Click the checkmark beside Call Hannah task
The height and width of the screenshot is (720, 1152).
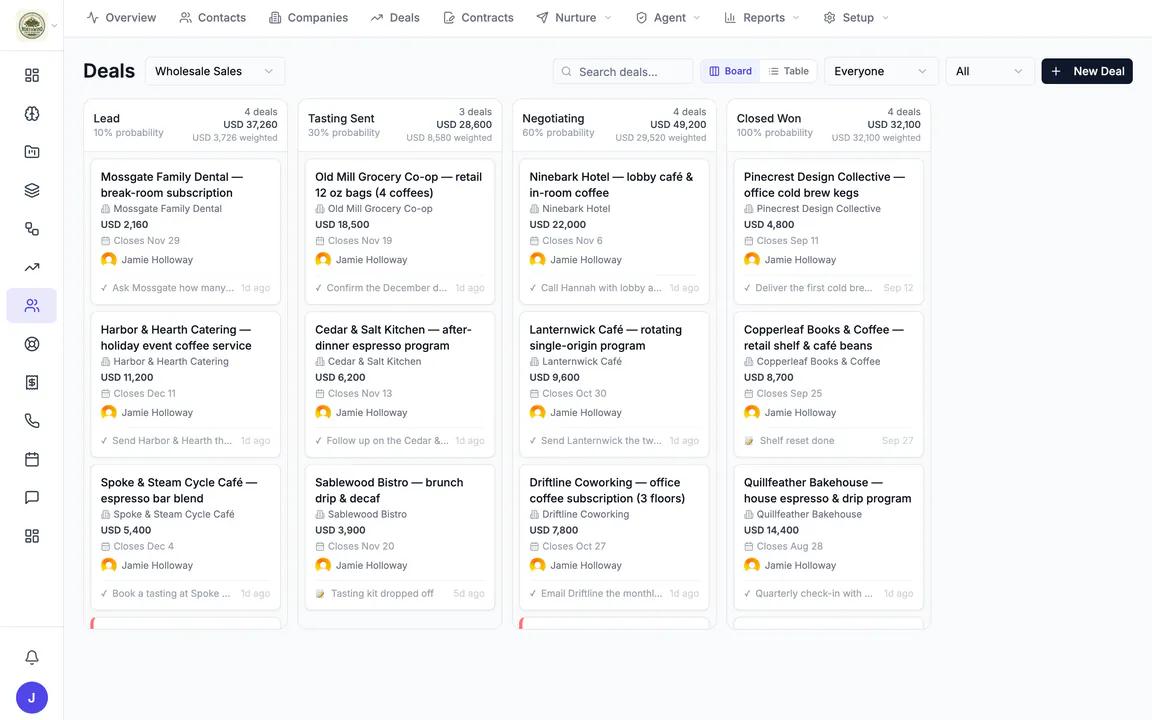click(533, 288)
